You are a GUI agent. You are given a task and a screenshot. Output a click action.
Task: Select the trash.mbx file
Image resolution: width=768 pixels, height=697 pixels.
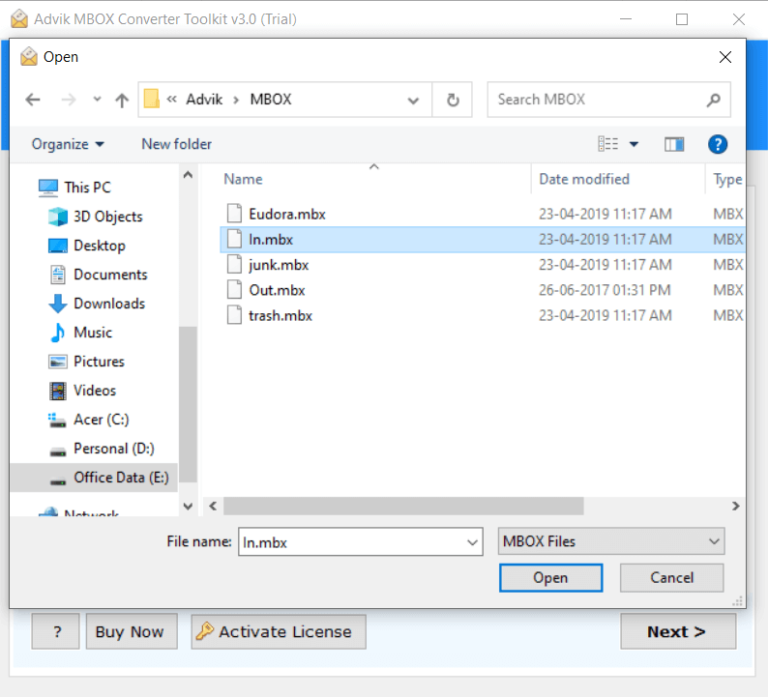click(x=280, y=315)
